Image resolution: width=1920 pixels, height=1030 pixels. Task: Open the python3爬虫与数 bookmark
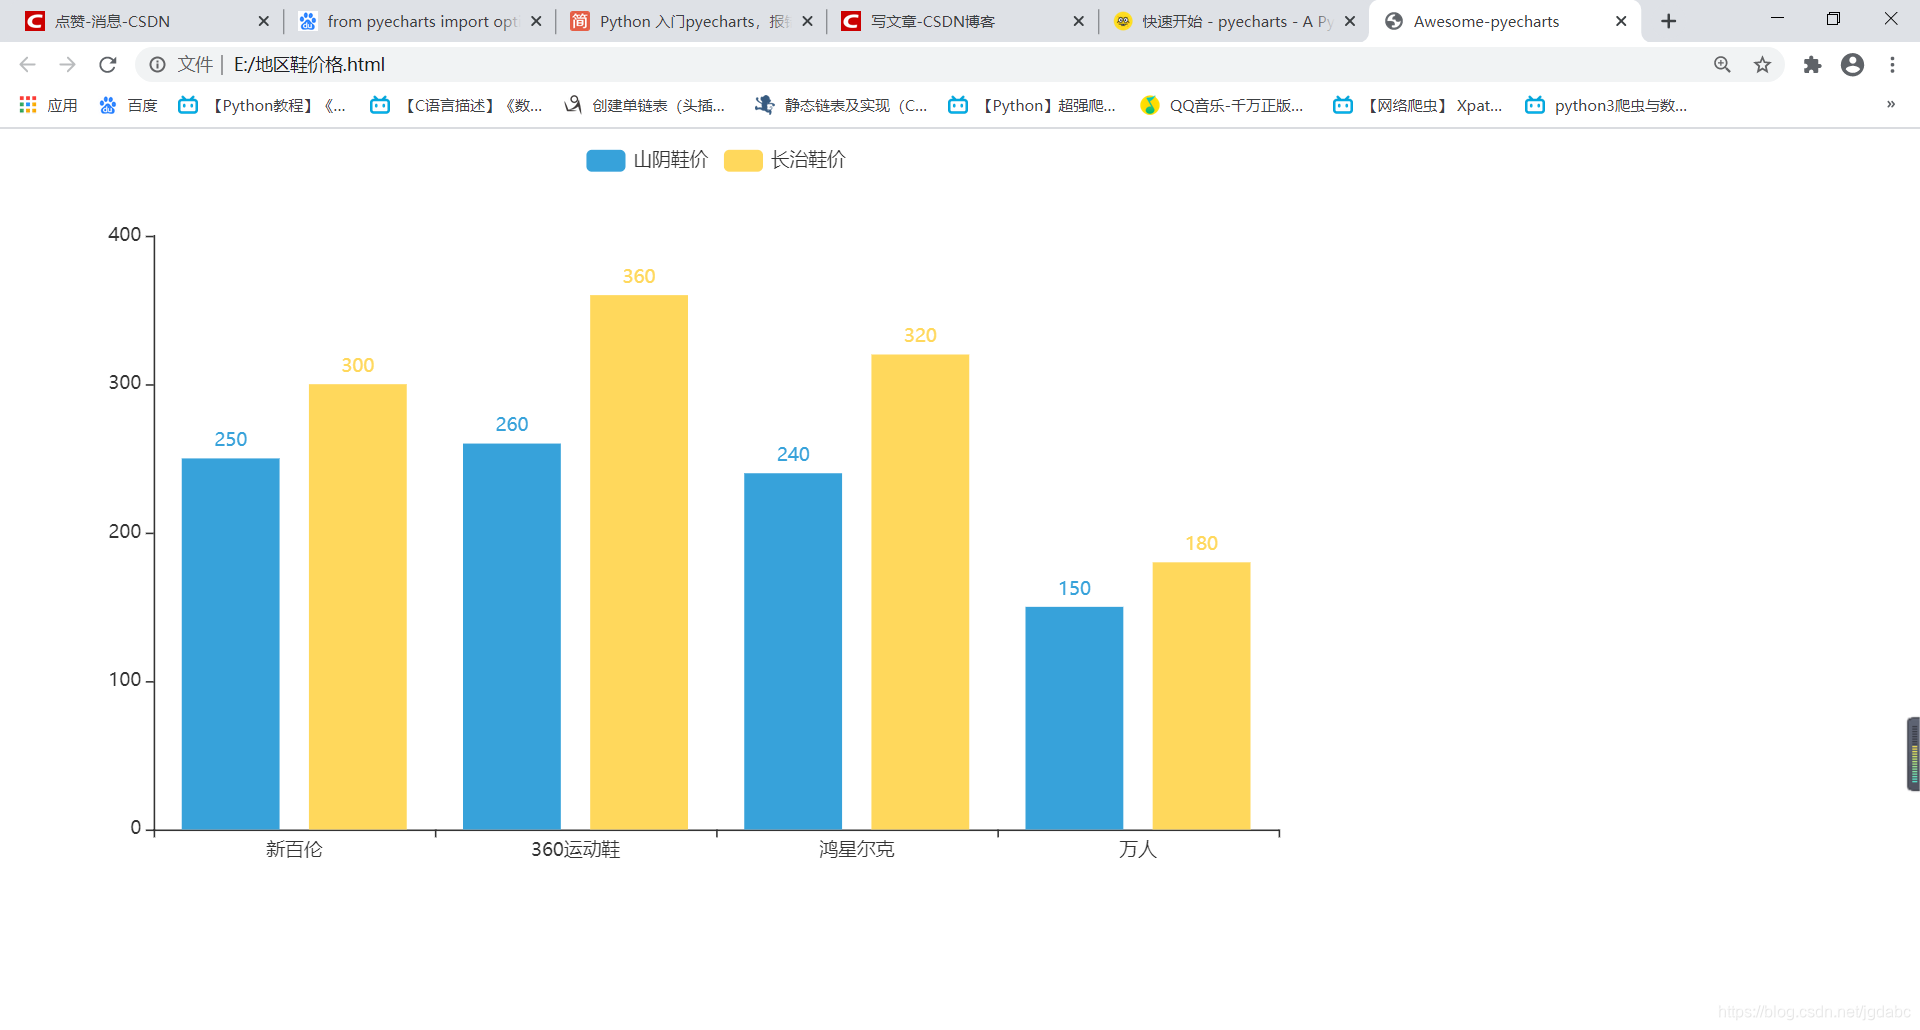tap(1606, 105)
